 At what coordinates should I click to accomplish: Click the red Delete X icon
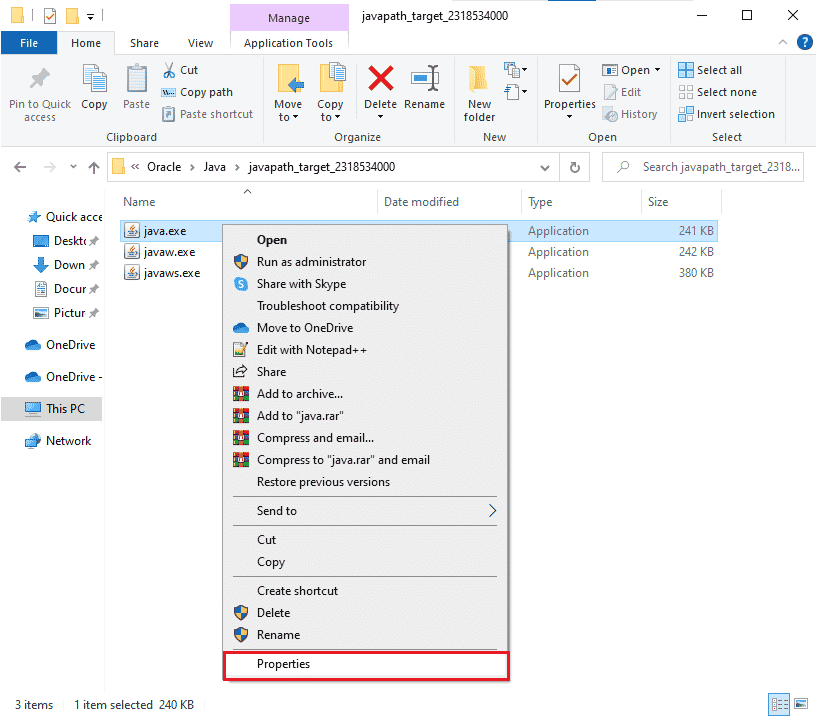381,79
